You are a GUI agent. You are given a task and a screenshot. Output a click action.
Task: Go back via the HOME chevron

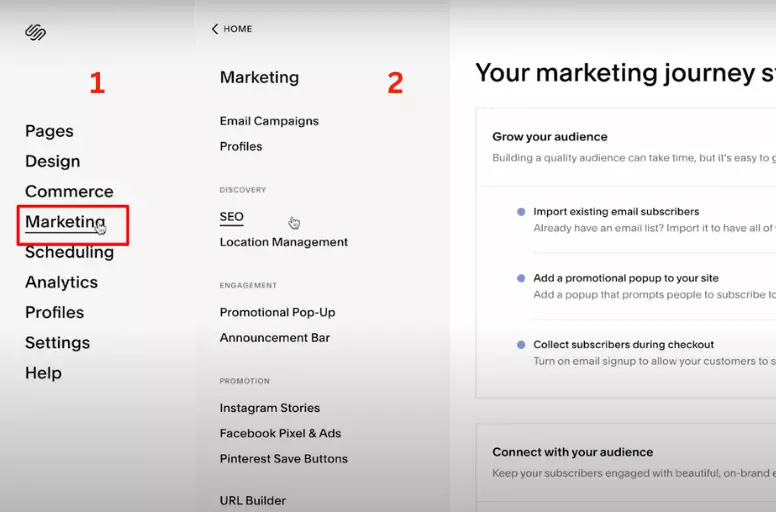tap(215, 29)
